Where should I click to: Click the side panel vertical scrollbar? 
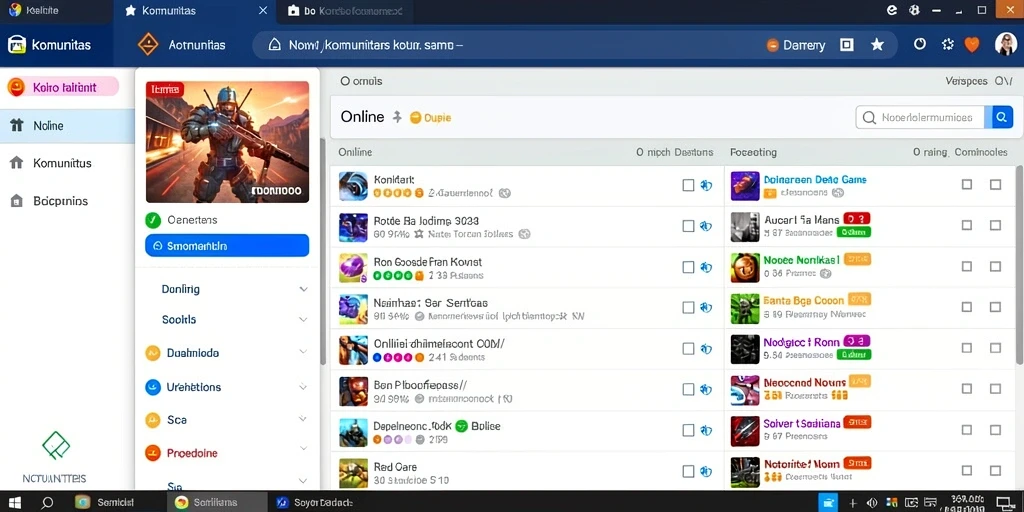click(x=322, y=251)
